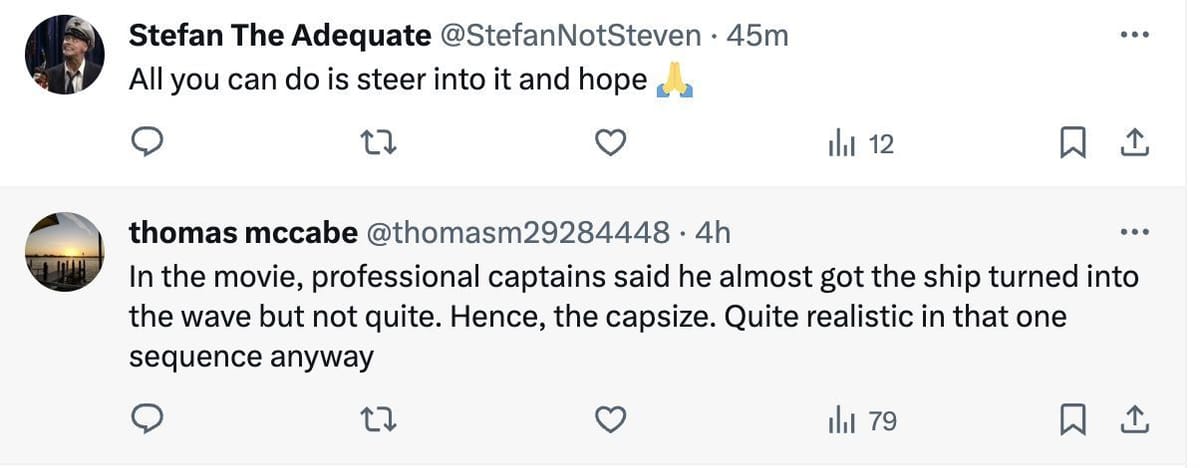Screen dimensions: 1200x468
Task: Share Stefan The Adequate's tweet
Action: (x=1133, y=145)
